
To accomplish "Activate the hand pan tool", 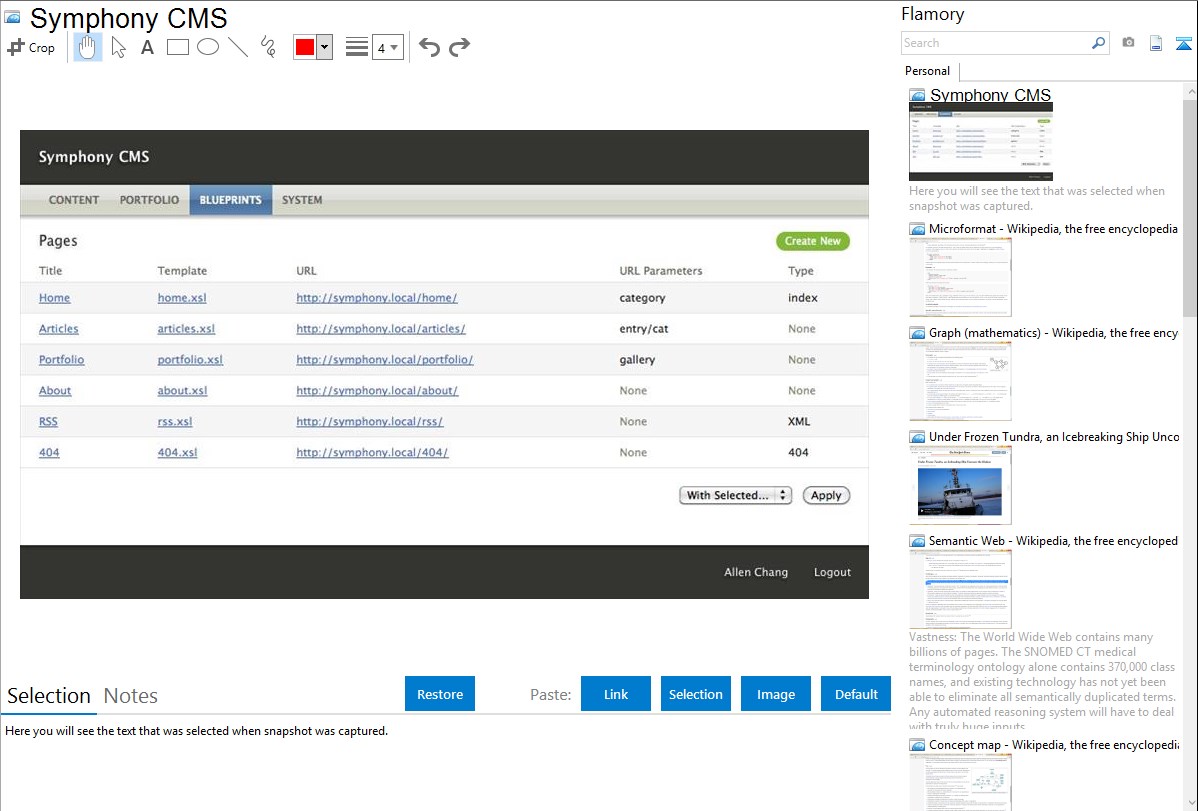I will 87,47.
